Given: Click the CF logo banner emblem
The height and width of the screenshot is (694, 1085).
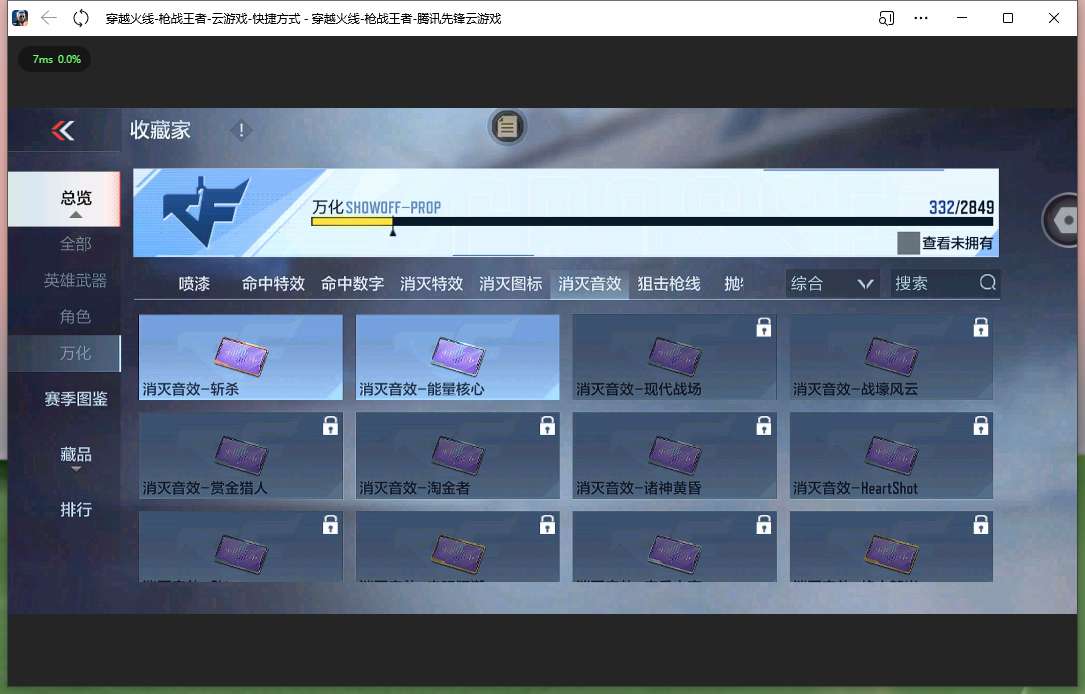Looking at the screenshot, I should [205, 211].
